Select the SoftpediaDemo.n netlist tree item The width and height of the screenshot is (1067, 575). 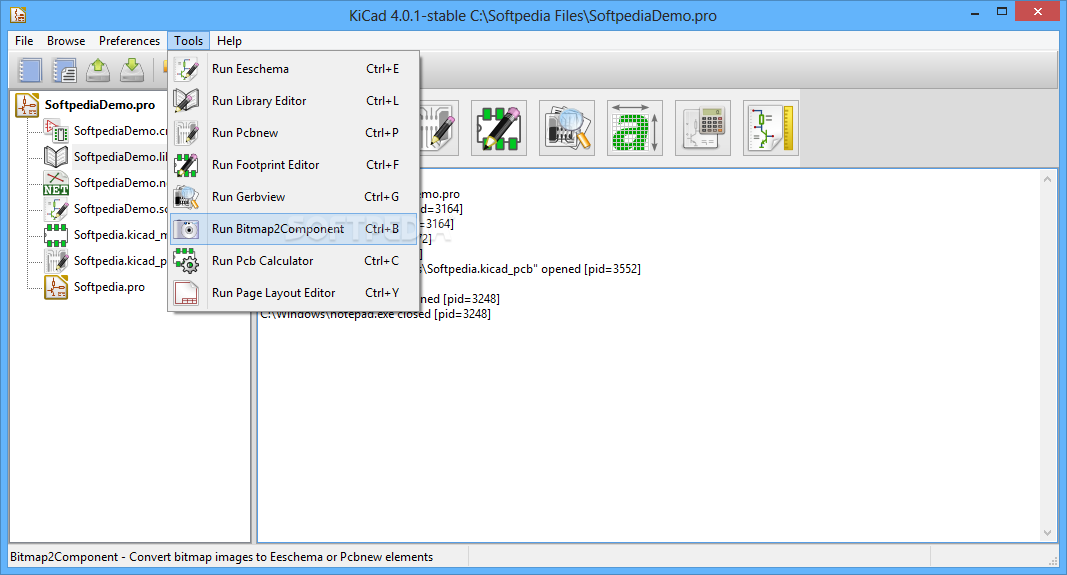120,182
